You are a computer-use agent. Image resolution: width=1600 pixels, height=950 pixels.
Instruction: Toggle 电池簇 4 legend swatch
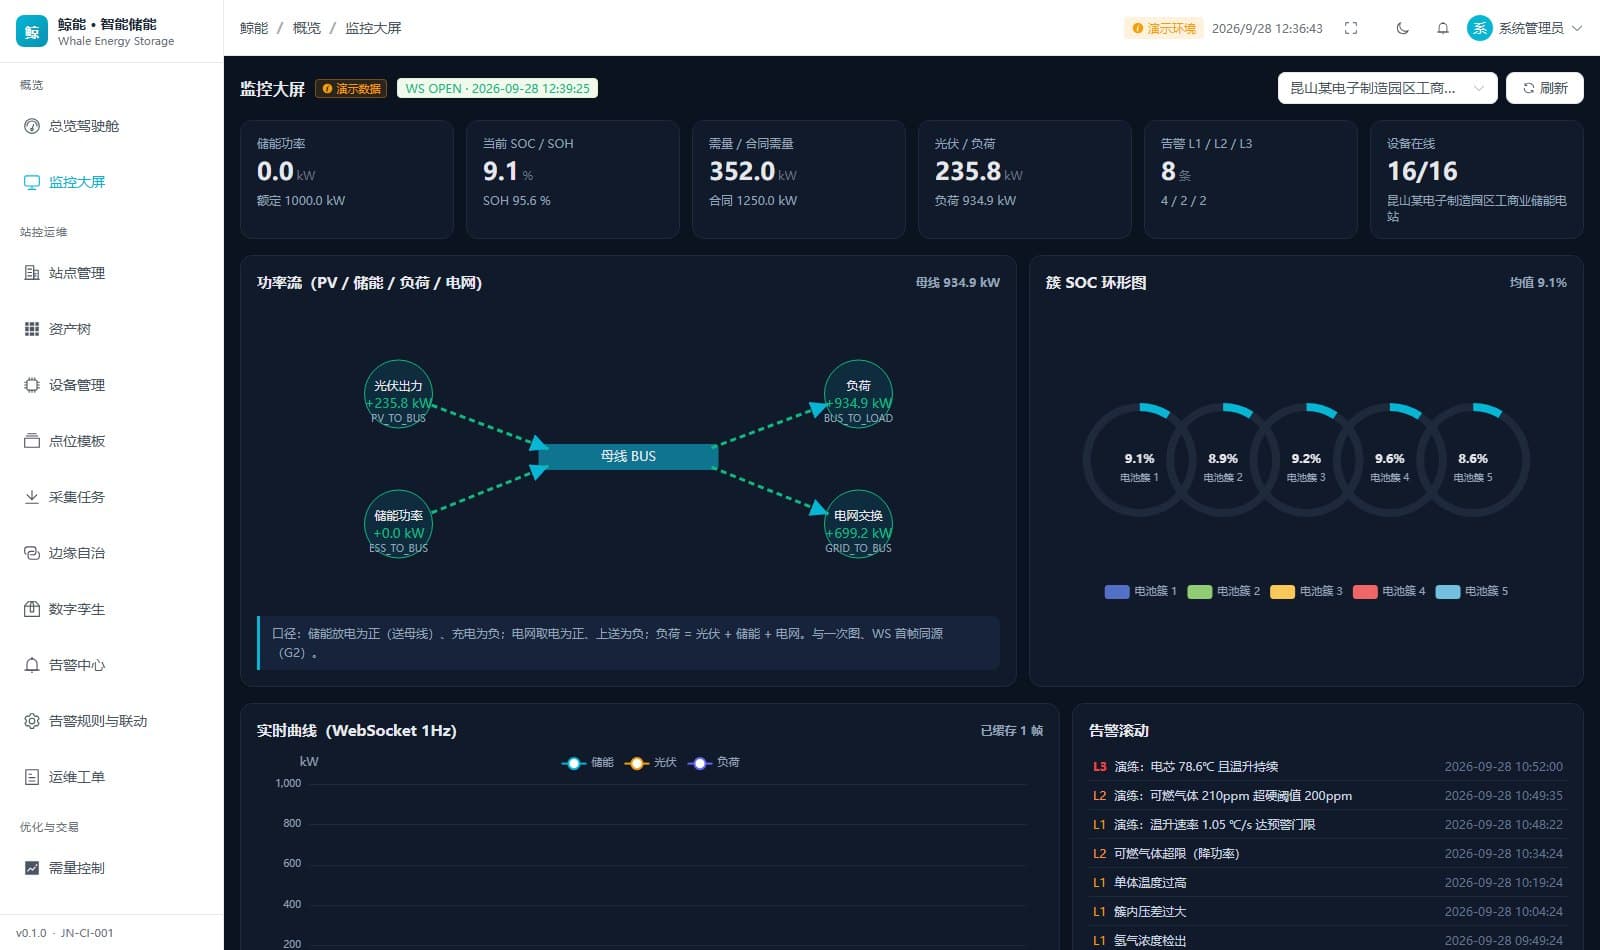click(x=1365, y=592)
